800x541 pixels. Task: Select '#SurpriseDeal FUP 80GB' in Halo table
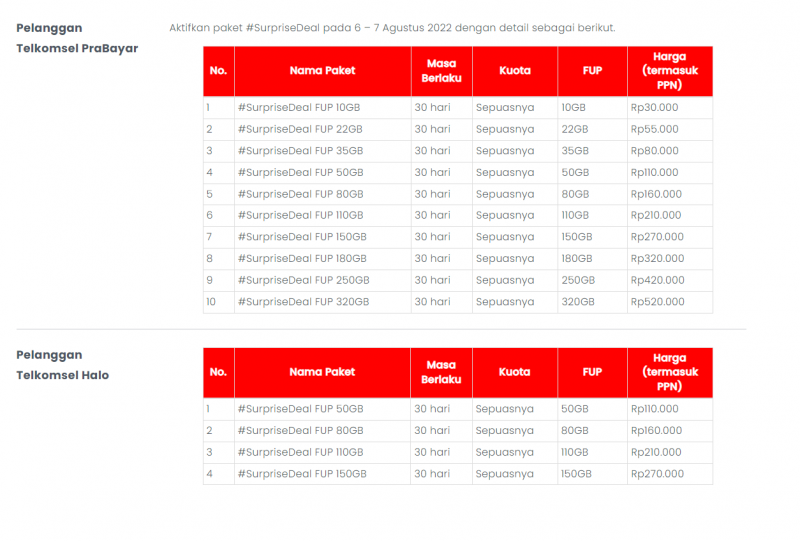[x=301, y=431]
